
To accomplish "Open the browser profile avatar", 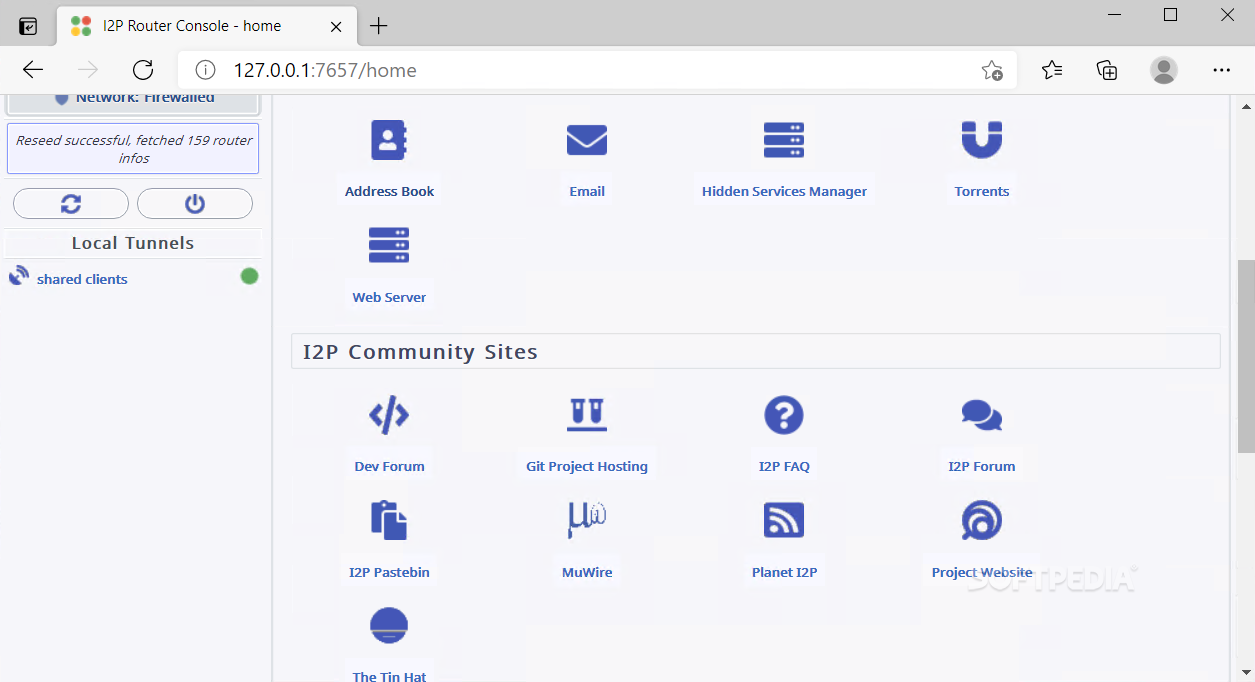I will click(x=1164, y=70).
